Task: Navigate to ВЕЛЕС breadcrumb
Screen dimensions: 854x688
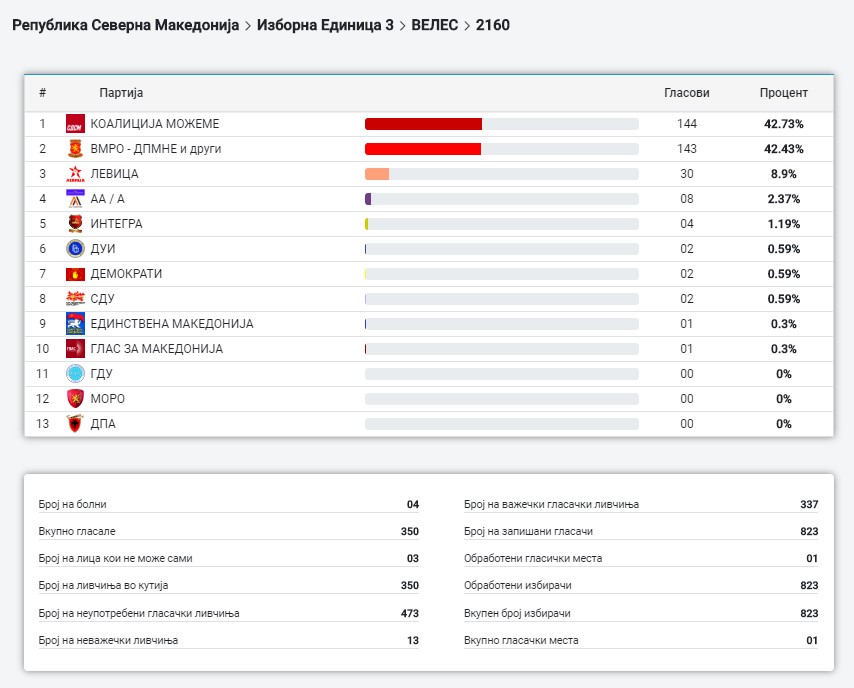Action: tap(433, 24)
